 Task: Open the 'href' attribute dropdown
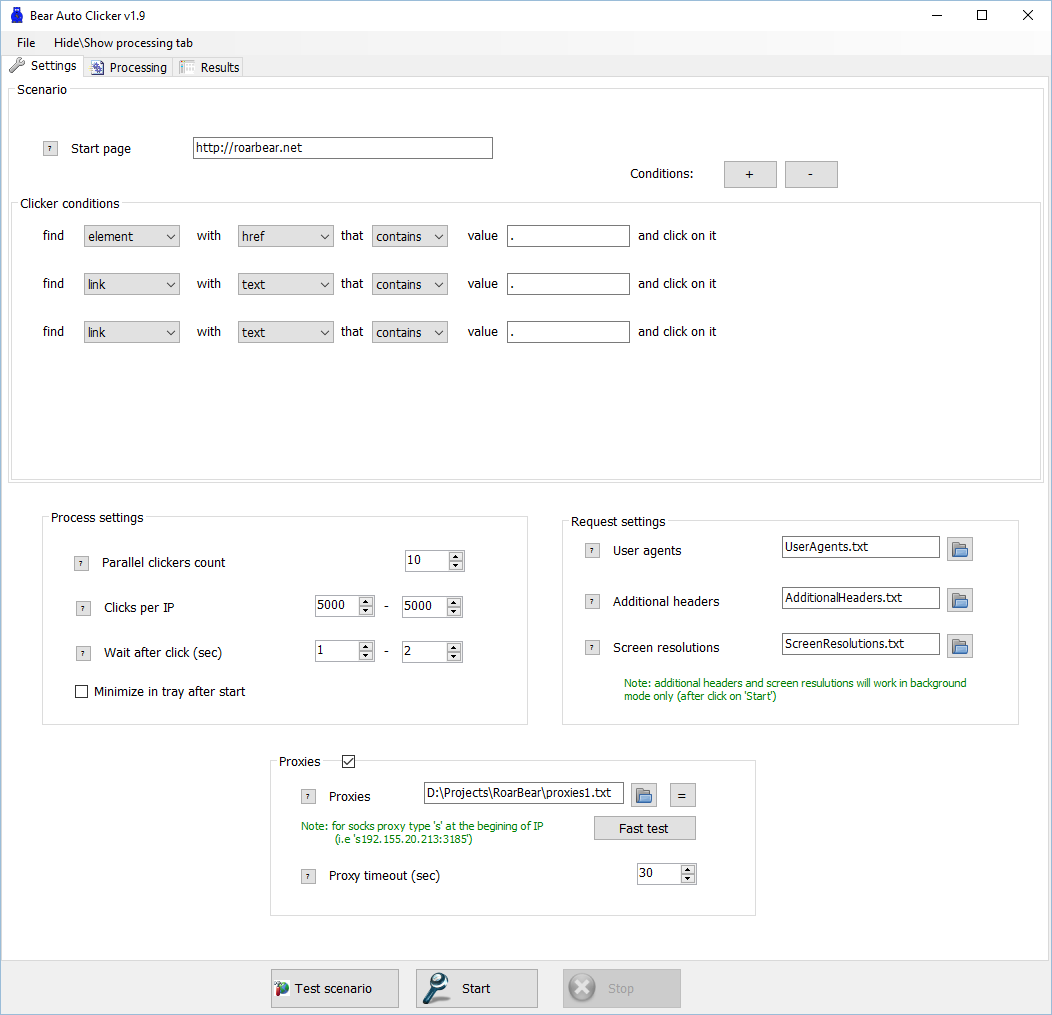coord(286,236)
